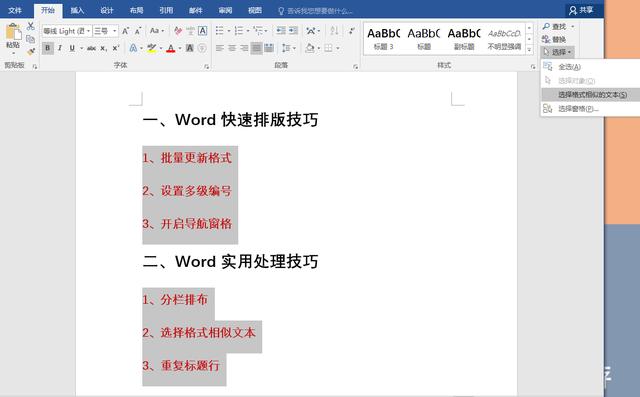Click the borders grid icon
Image resolution: width=640 pixels, height=397 pixels.
(x=328, y=48)
